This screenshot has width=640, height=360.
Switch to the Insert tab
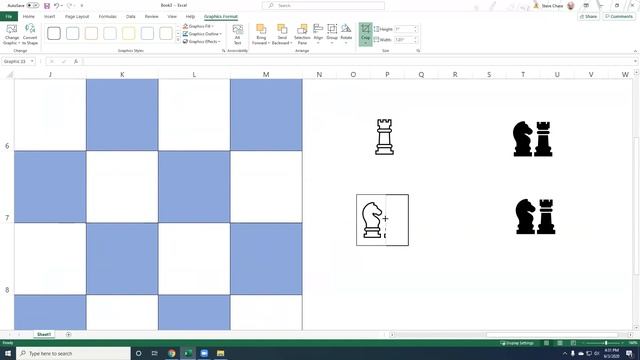tap(49, 16)
